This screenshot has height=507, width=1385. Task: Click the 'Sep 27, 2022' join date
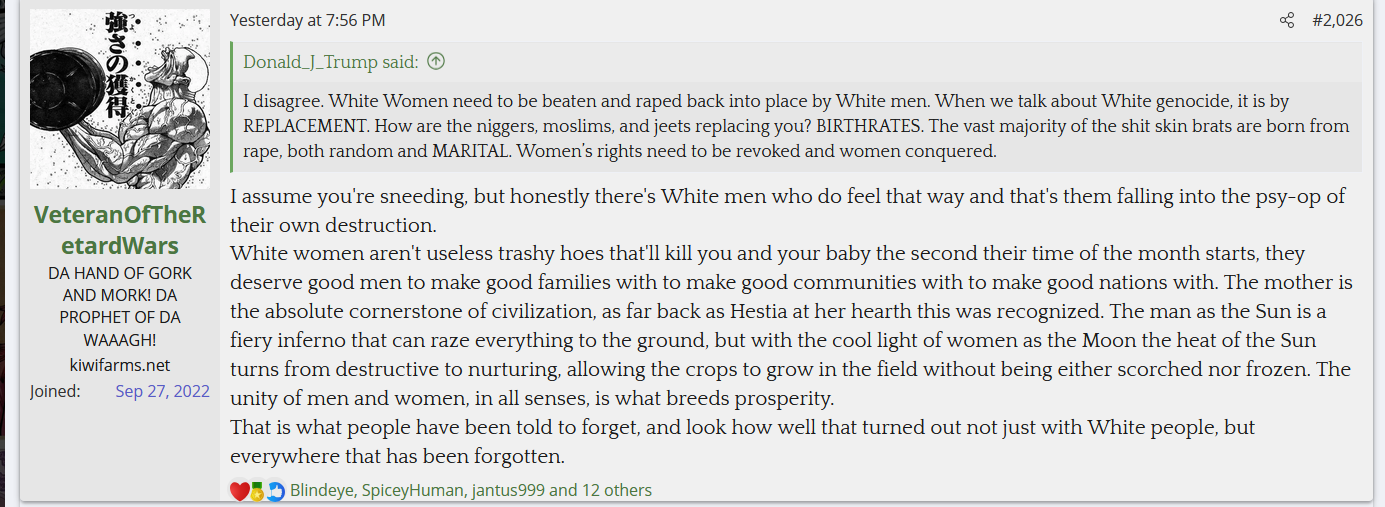click(162, 391)
